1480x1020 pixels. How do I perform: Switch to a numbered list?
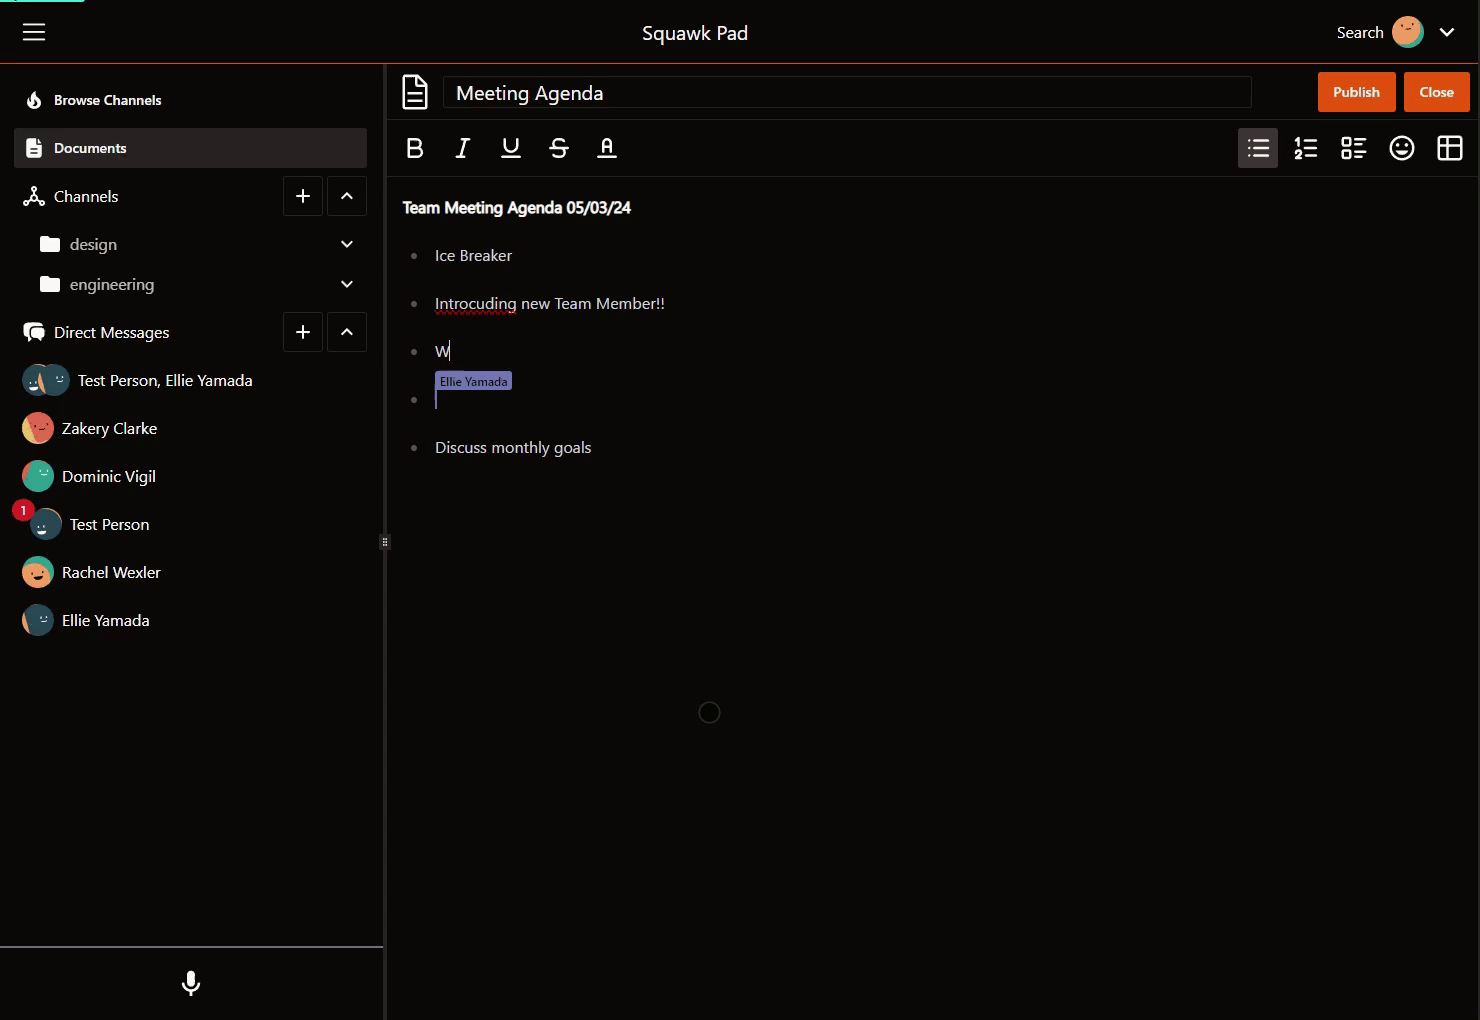point(1305,148)
